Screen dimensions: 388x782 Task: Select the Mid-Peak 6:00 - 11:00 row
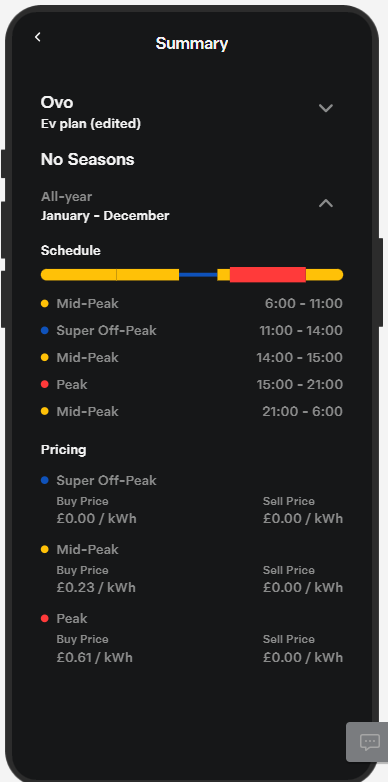point(192,303)
